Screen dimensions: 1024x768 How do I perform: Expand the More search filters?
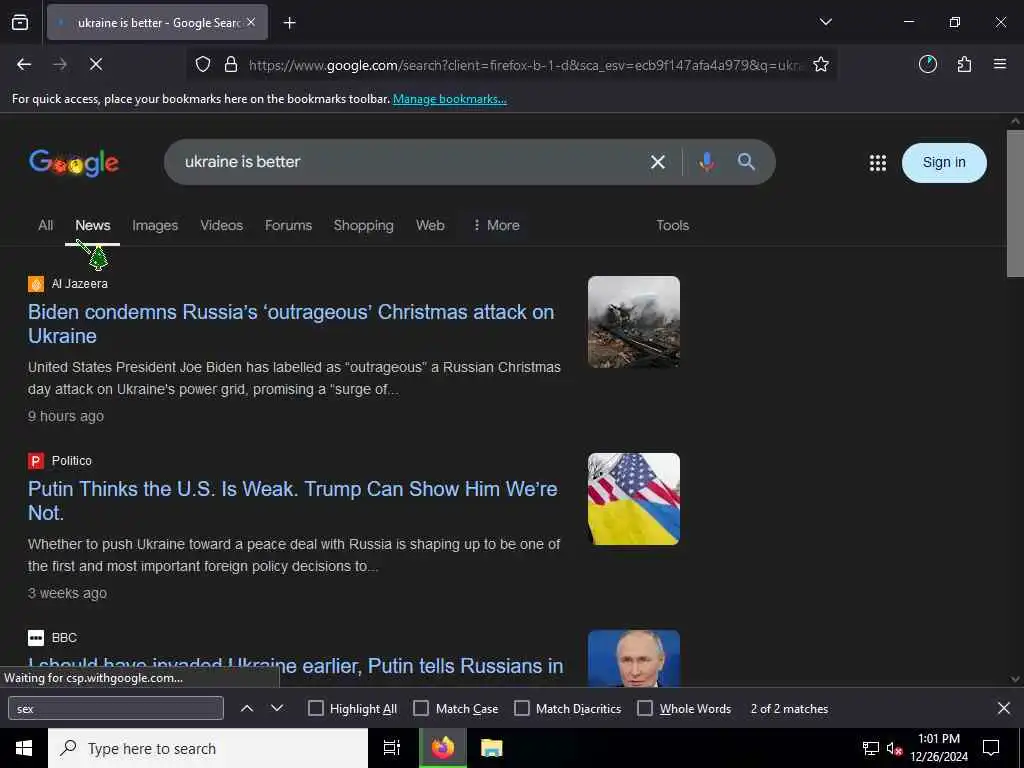coord(496,225)
